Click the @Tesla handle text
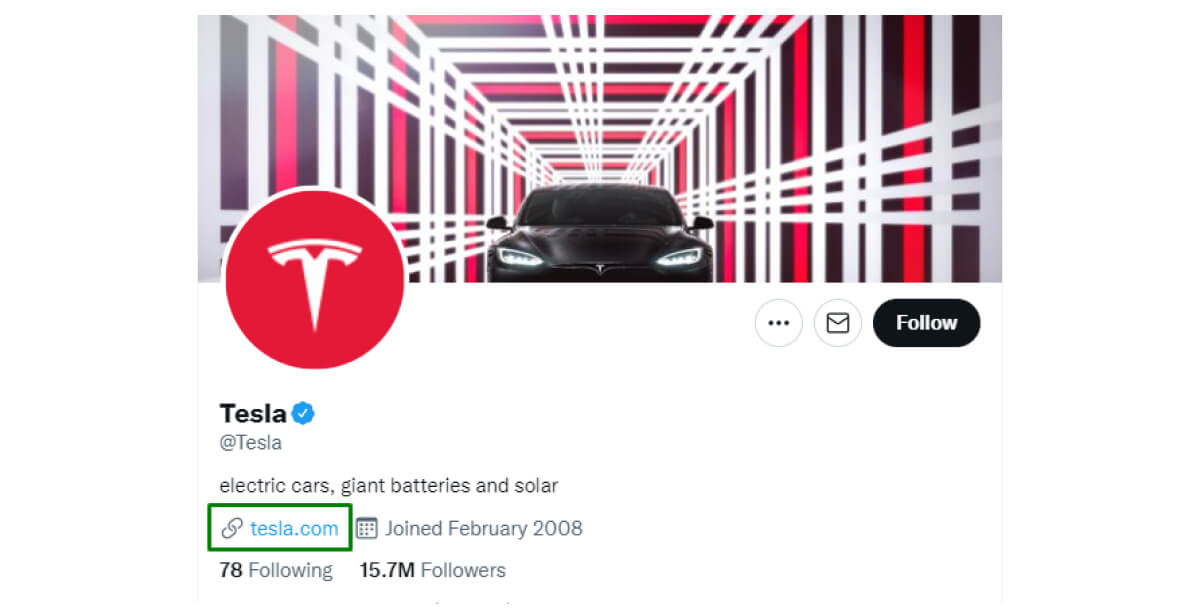1200x614 pixels. (x=250, y=442)
